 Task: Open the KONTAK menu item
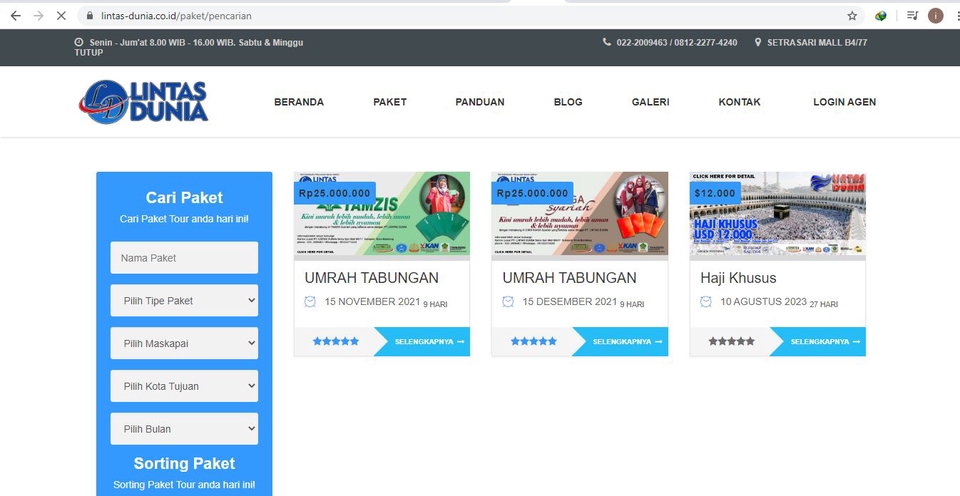[x=740, y=102]
